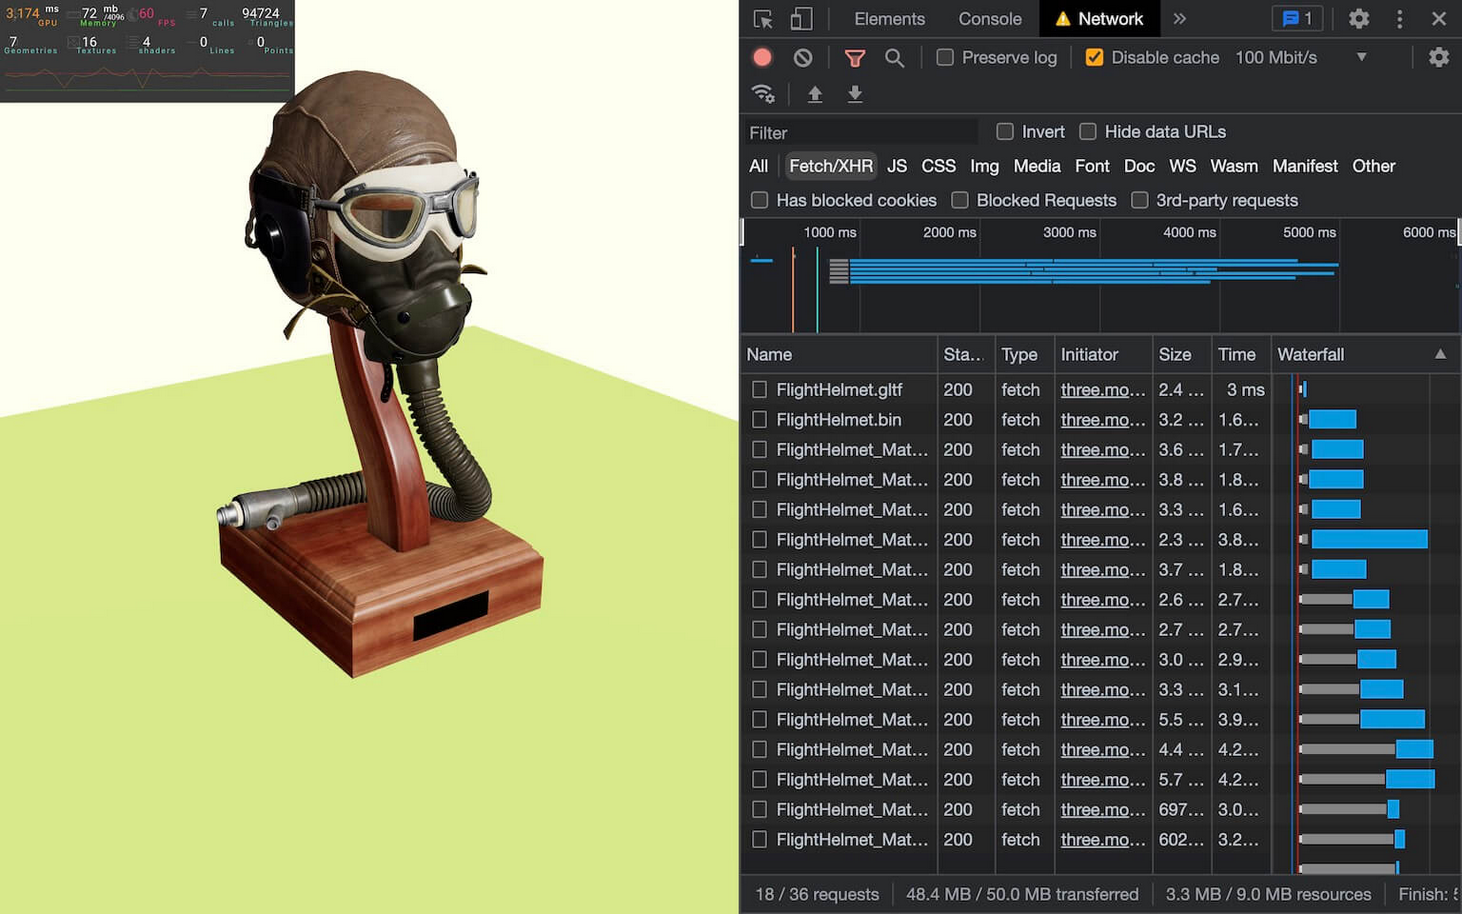
Task: Import HAR file upload arrow icon
Action: pos(815,94)
